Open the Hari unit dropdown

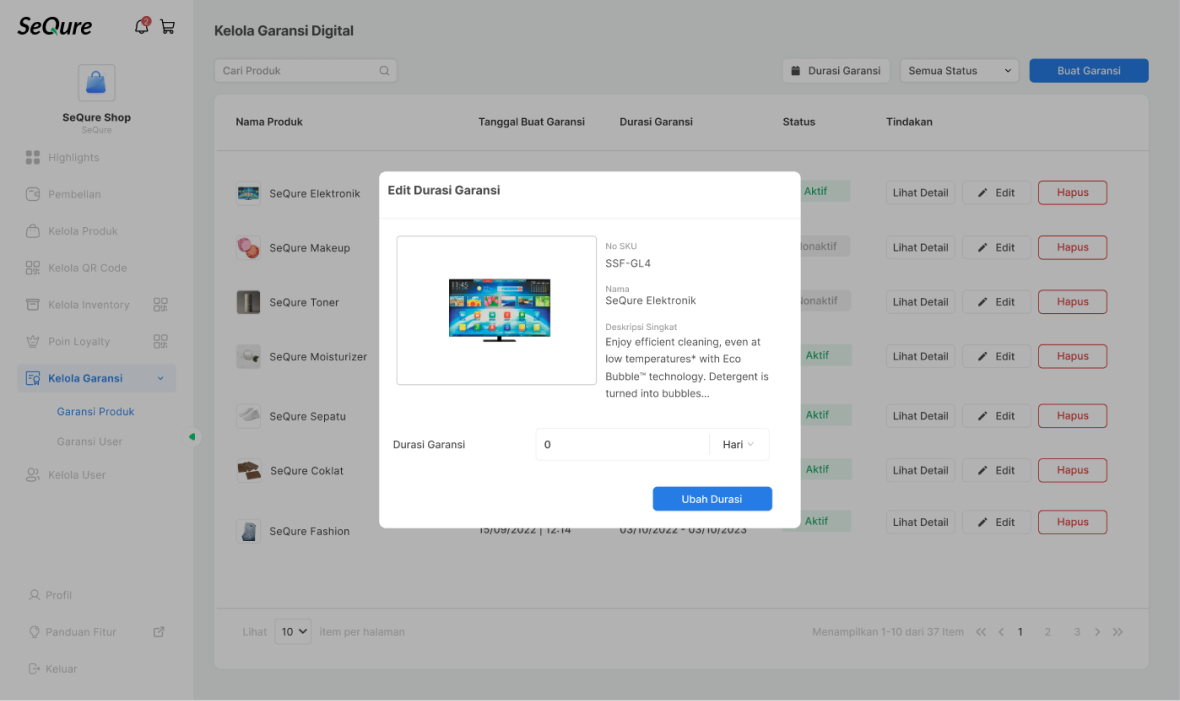738,444
